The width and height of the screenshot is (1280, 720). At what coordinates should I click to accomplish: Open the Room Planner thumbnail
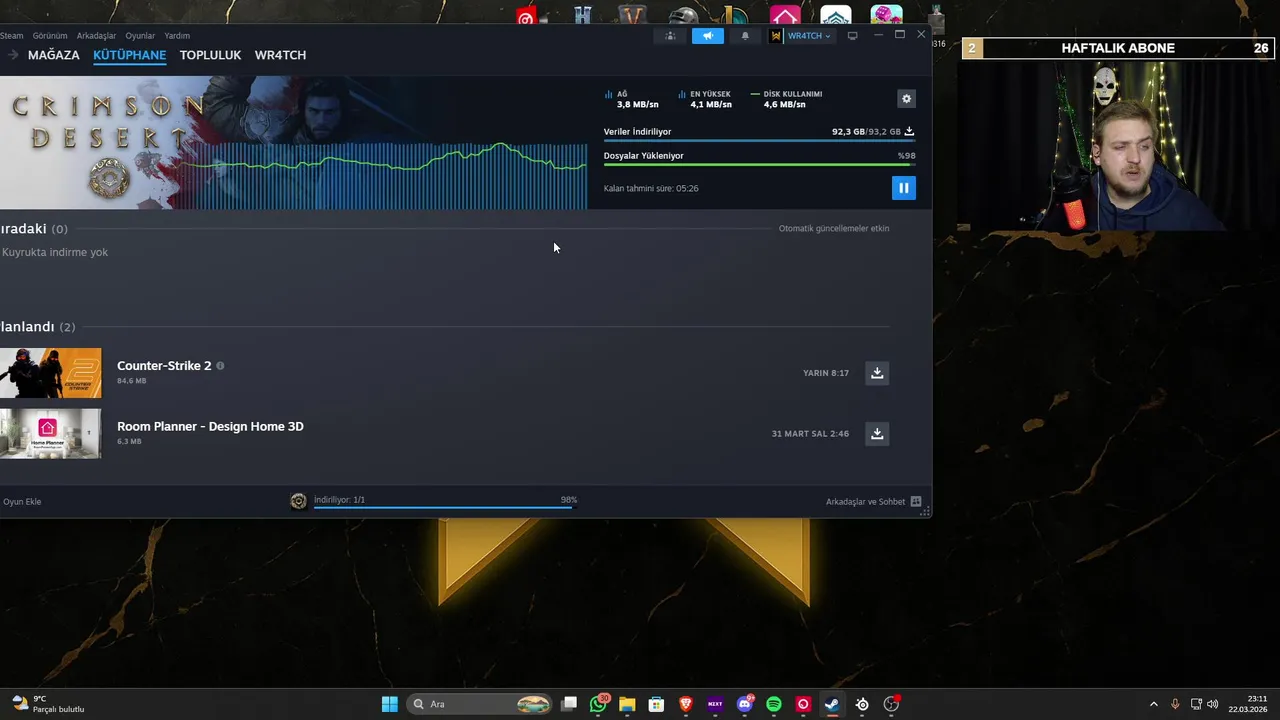[x=50, y=433]
